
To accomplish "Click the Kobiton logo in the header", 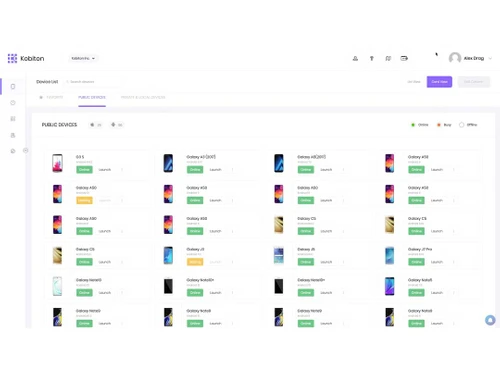I will click(x=26, y=58).
